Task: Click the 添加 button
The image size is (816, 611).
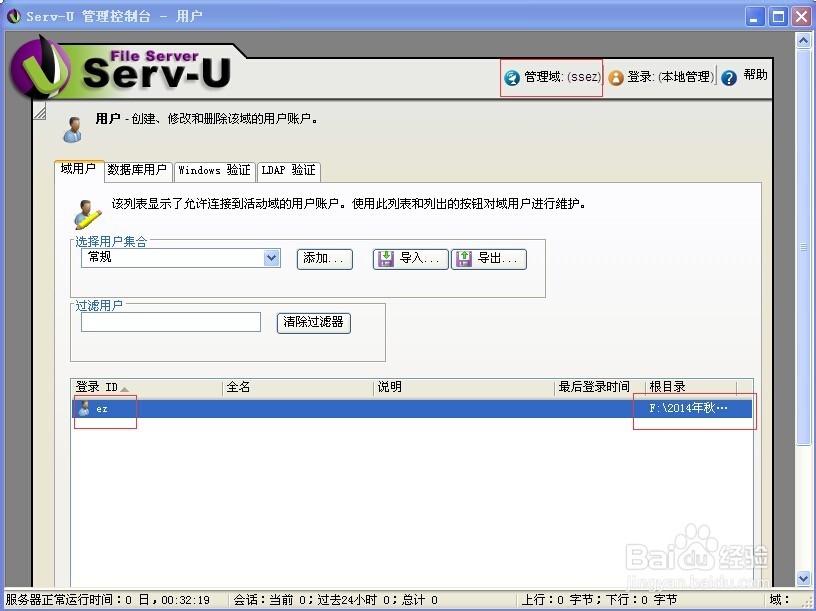Action: (x=325, y=259)
